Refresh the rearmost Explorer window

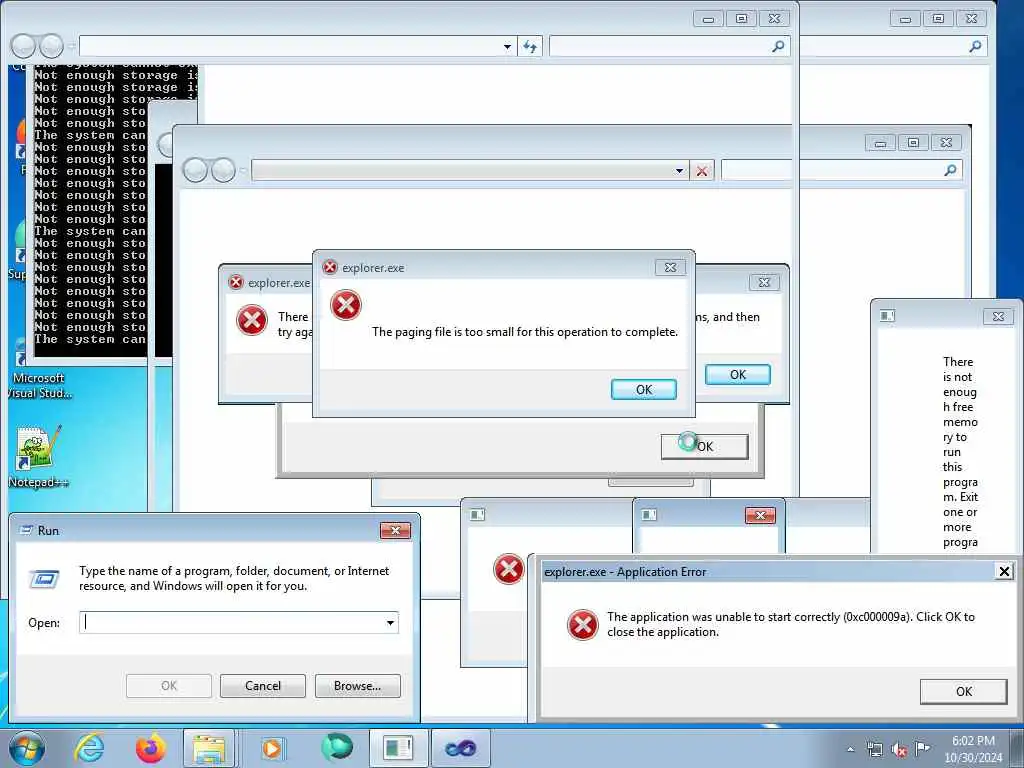(530, 46)
